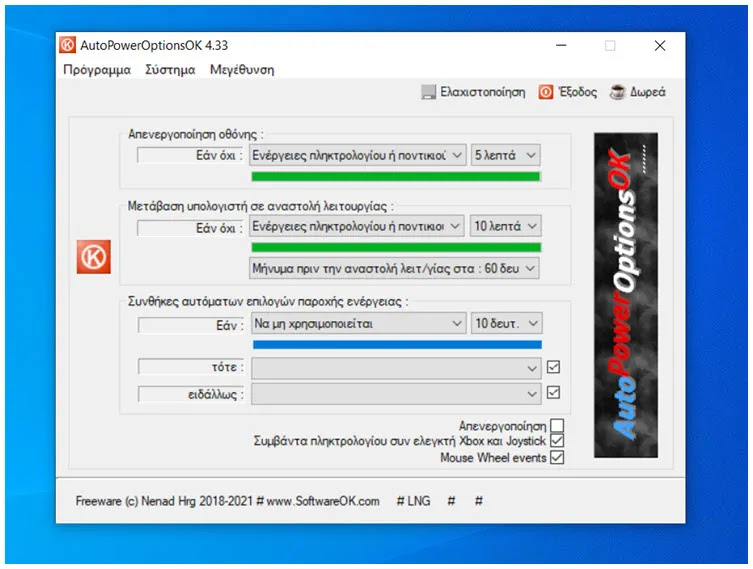Click the Ελαχιστοποίηση button label

coord(483,92)
